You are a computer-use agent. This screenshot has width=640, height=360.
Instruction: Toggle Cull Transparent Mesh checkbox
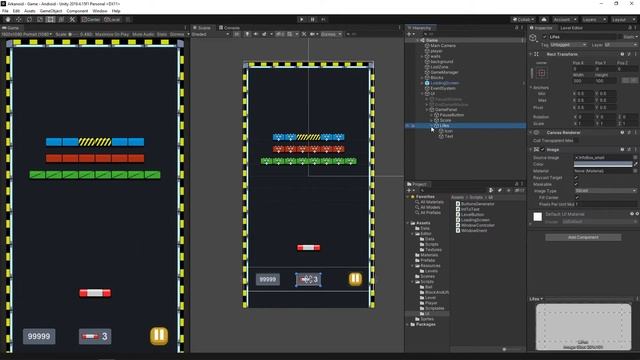pos(576,140)
